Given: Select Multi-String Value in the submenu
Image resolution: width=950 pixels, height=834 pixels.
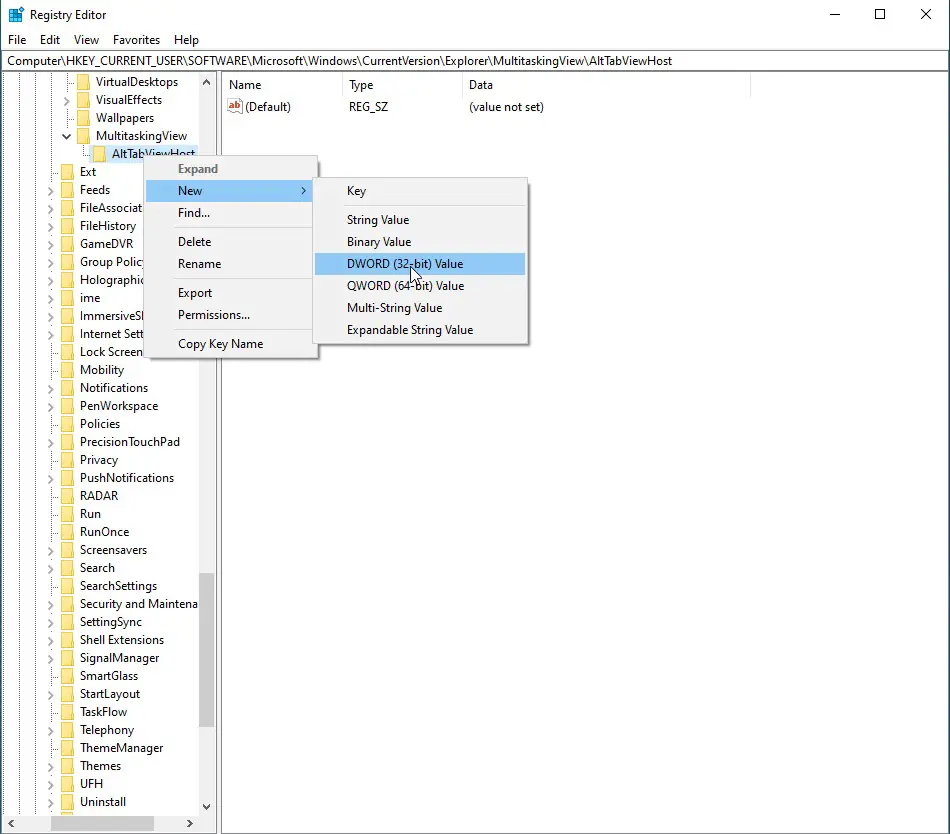Looking at the screenshot, I should click(x=420, y=308).
